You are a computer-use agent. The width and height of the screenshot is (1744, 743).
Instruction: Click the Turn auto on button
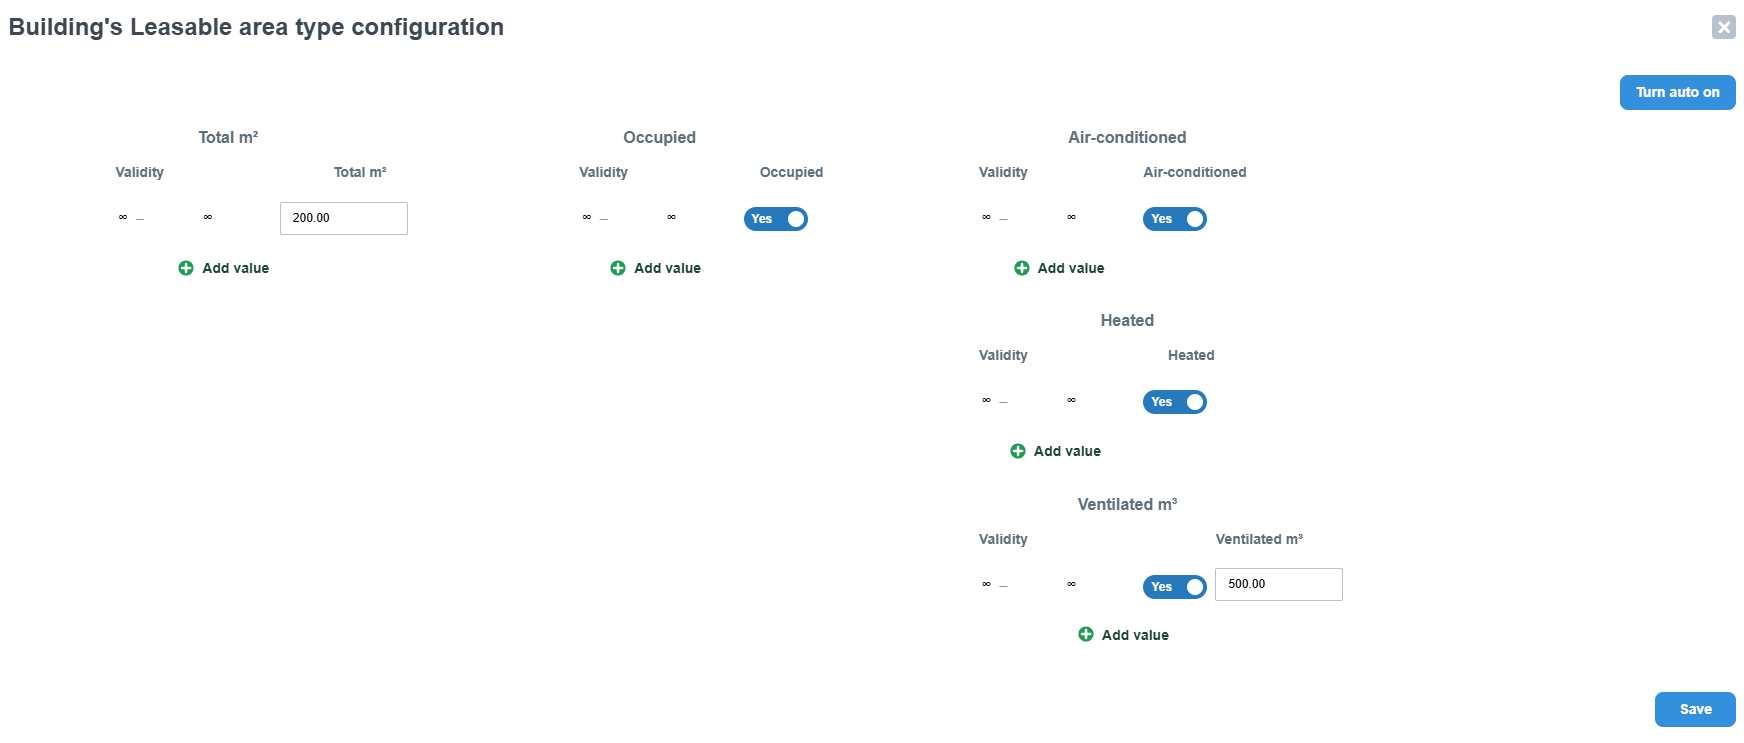[1678, 92]
